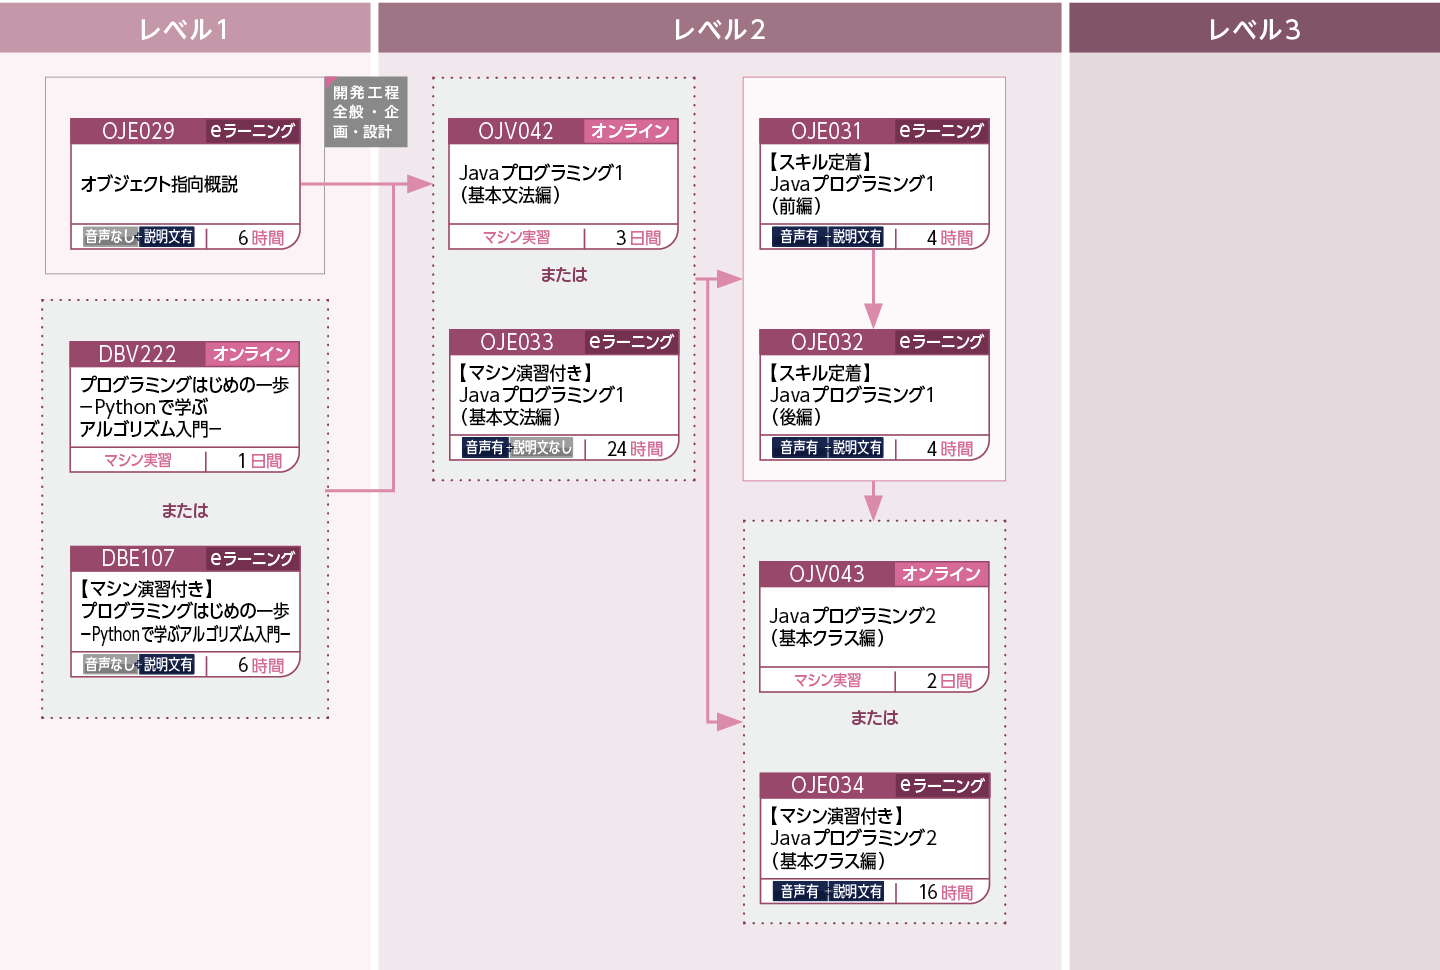The image size is (1440, 970).
Task: Open the OJV042 Javaプログラミング1 course card
Action: point(563,184)
